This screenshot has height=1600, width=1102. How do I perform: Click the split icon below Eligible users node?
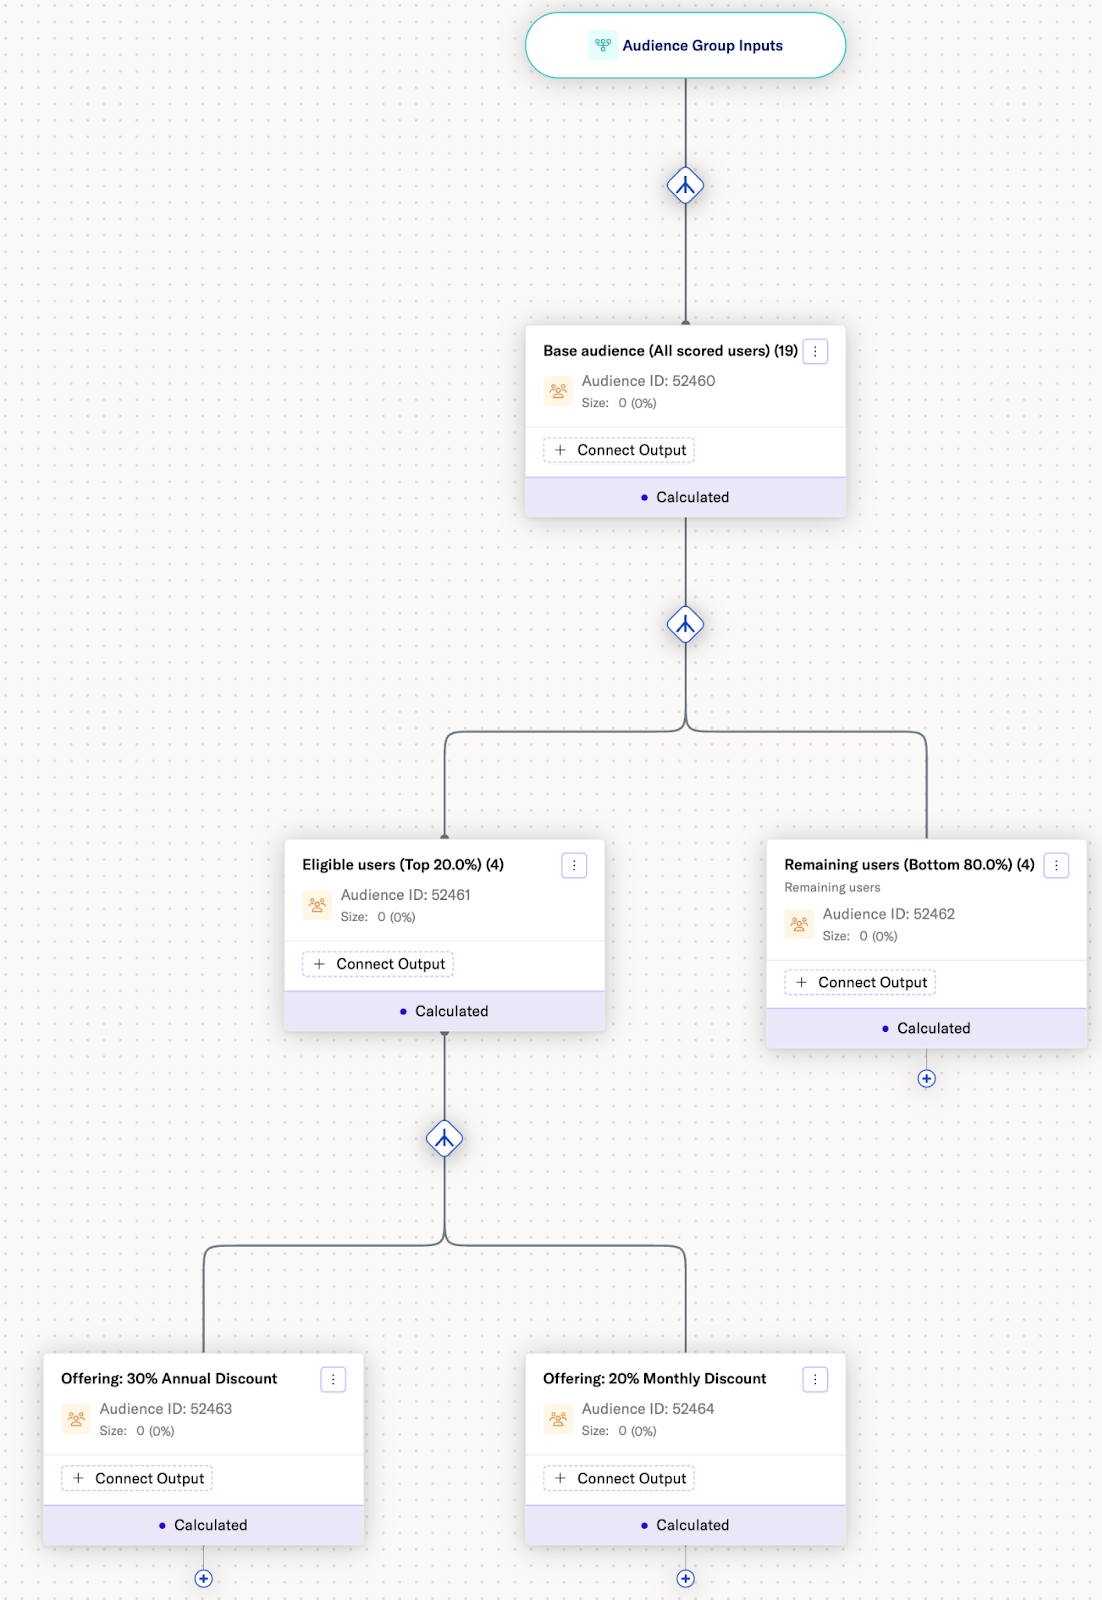click(x=444, y=1139)
